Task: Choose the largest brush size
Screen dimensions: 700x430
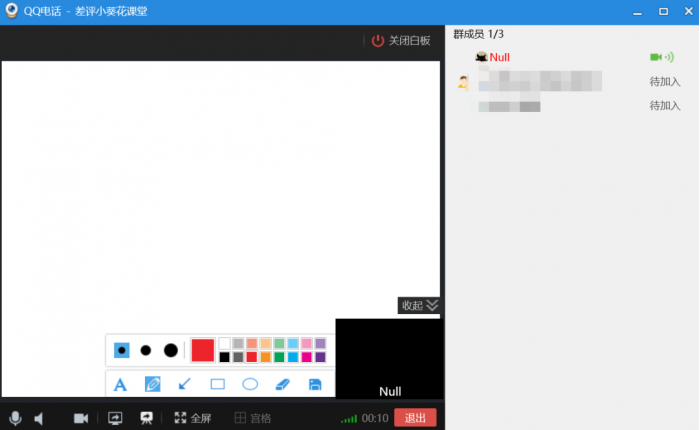Action: [171, 350]
